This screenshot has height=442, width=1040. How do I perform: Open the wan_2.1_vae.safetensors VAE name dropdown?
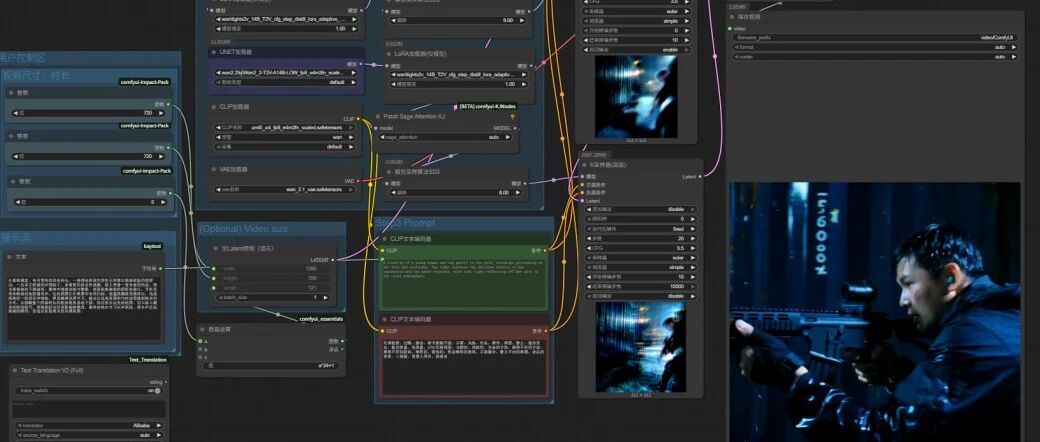[x=287, y=189]
